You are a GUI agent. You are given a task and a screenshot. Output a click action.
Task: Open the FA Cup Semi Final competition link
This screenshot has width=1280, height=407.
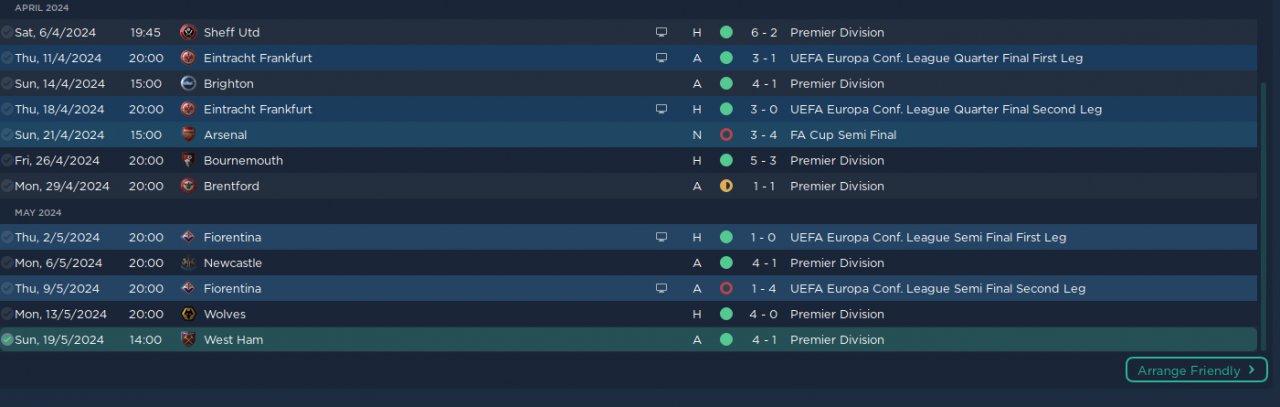click(x=843, y=135)
